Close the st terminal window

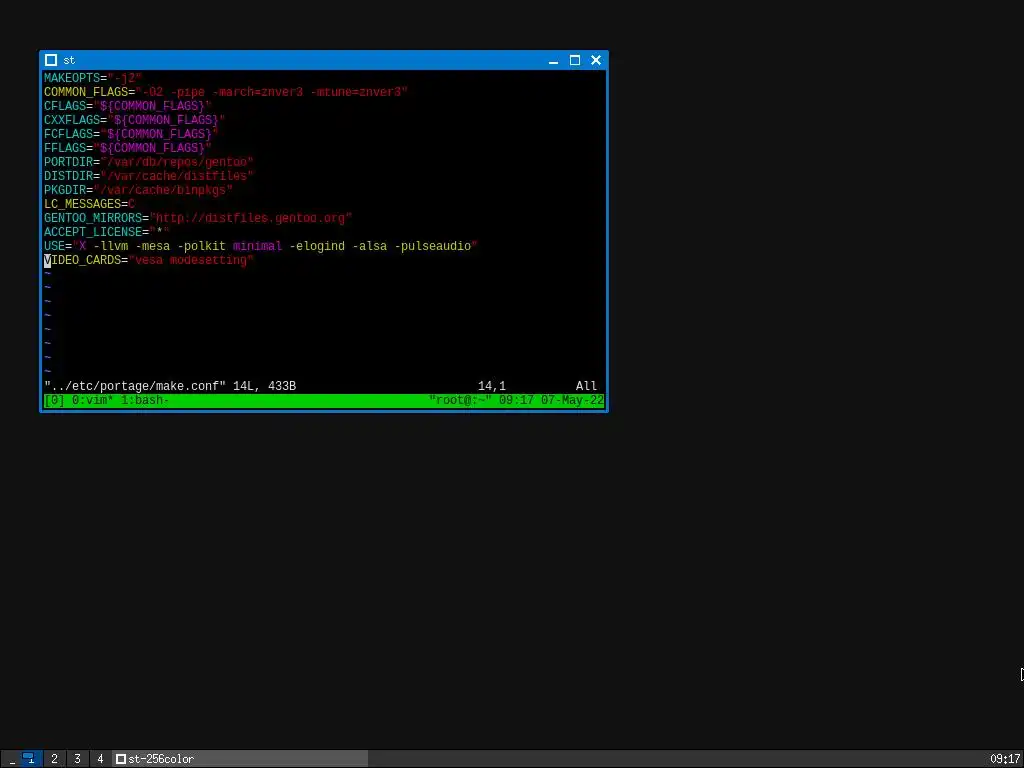[x=596, y=60]
